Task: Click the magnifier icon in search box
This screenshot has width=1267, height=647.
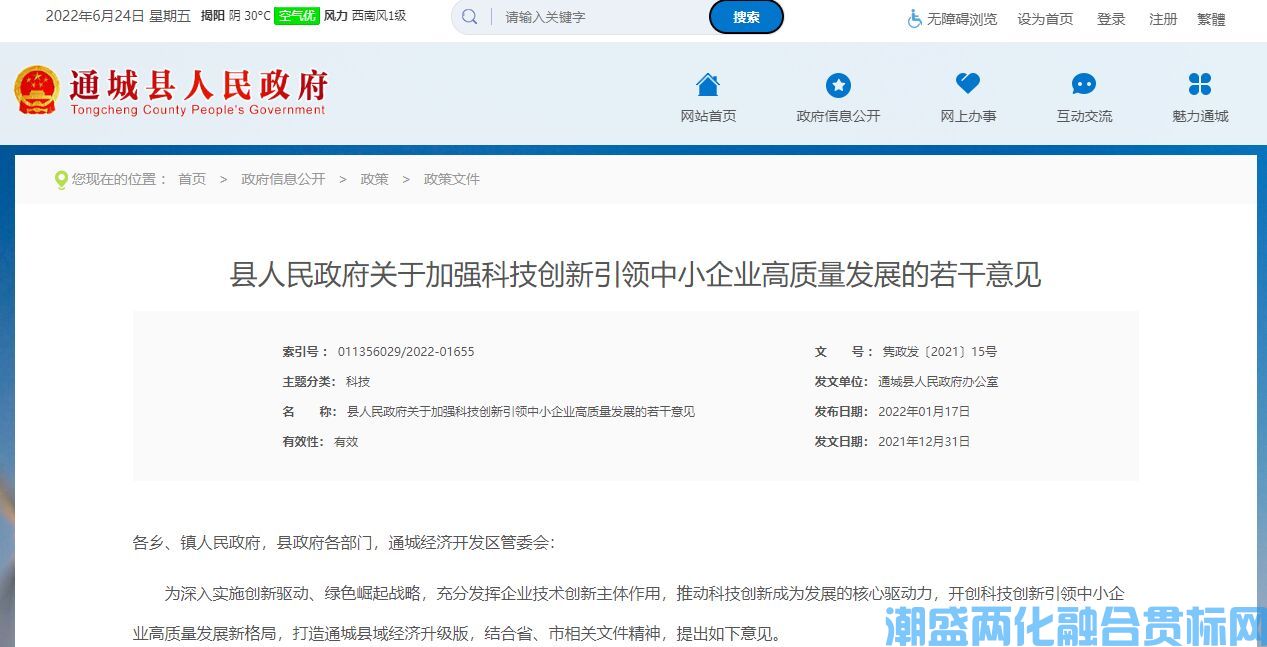Action: [469, 17]
